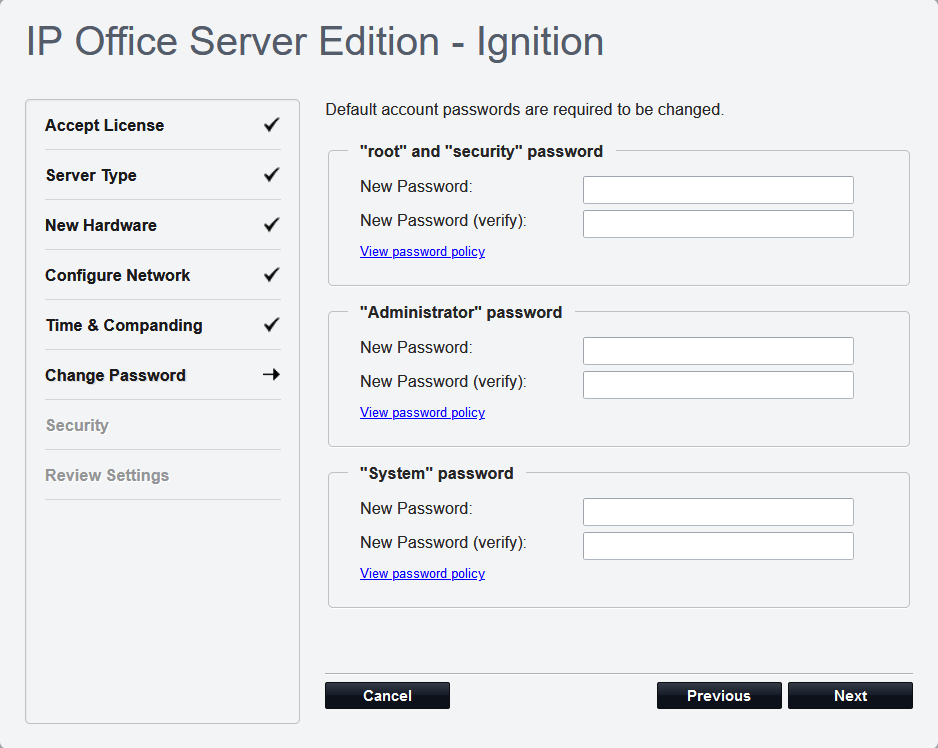Click the "Administrator" password heading

point(461,312)
